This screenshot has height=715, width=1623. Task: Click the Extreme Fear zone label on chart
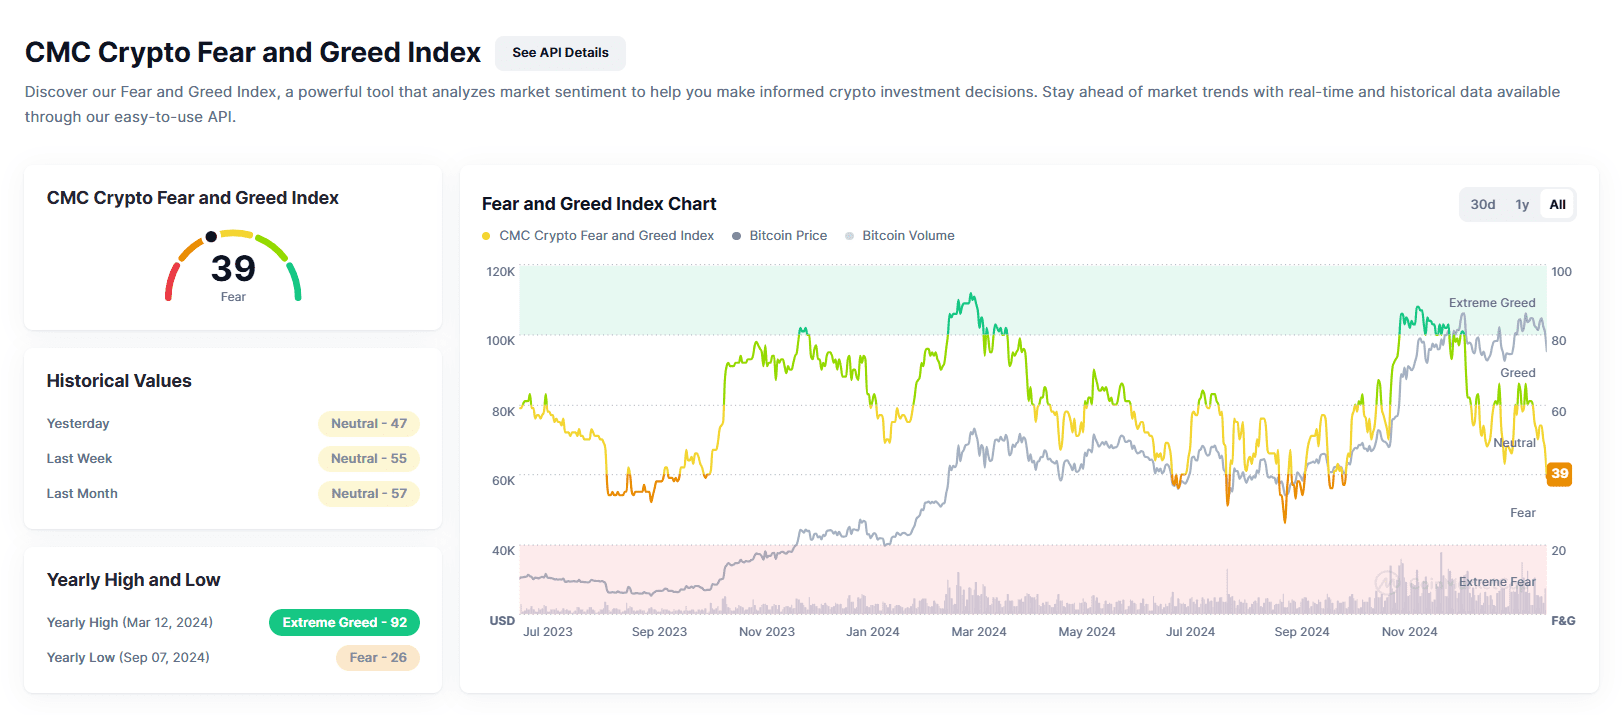1497,582
